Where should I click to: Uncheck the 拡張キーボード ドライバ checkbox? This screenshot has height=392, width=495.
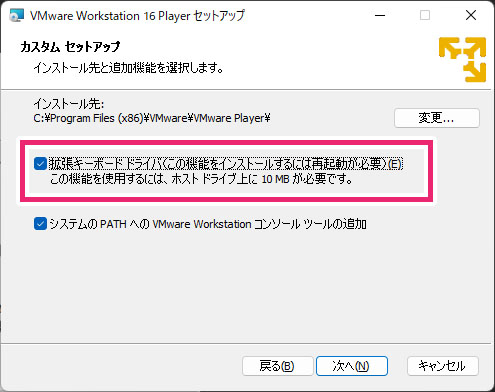pos(40,164)
